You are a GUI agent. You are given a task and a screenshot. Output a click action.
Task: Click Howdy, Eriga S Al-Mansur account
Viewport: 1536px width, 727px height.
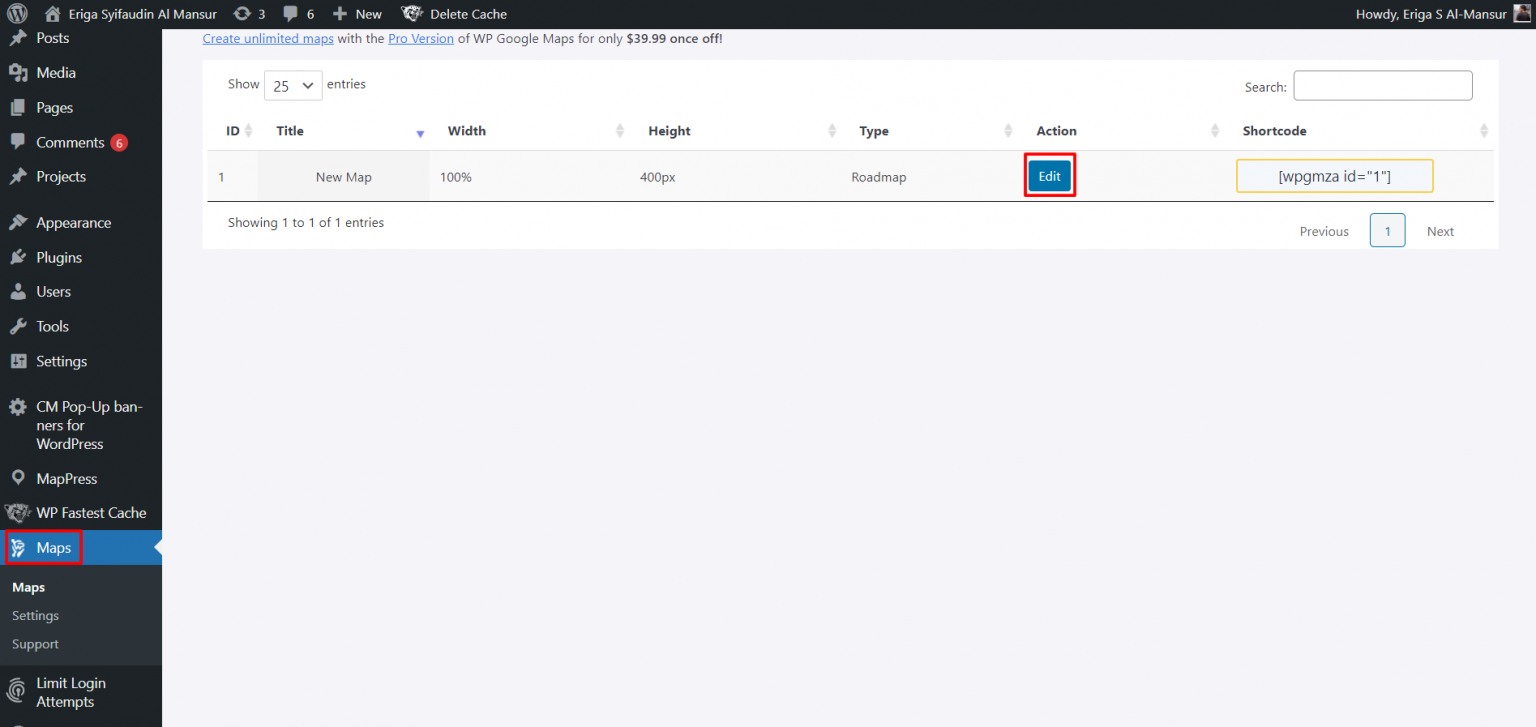1430,14
